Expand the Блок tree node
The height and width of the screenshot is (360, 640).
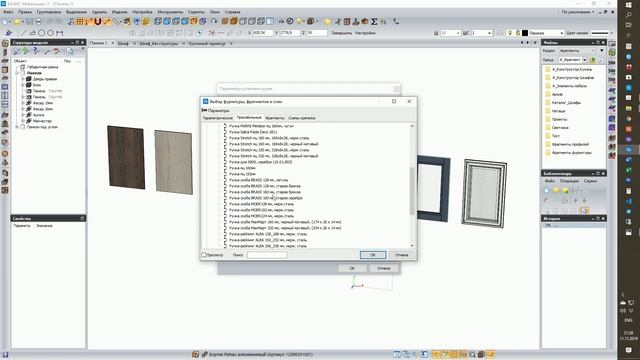click(23, 85)
